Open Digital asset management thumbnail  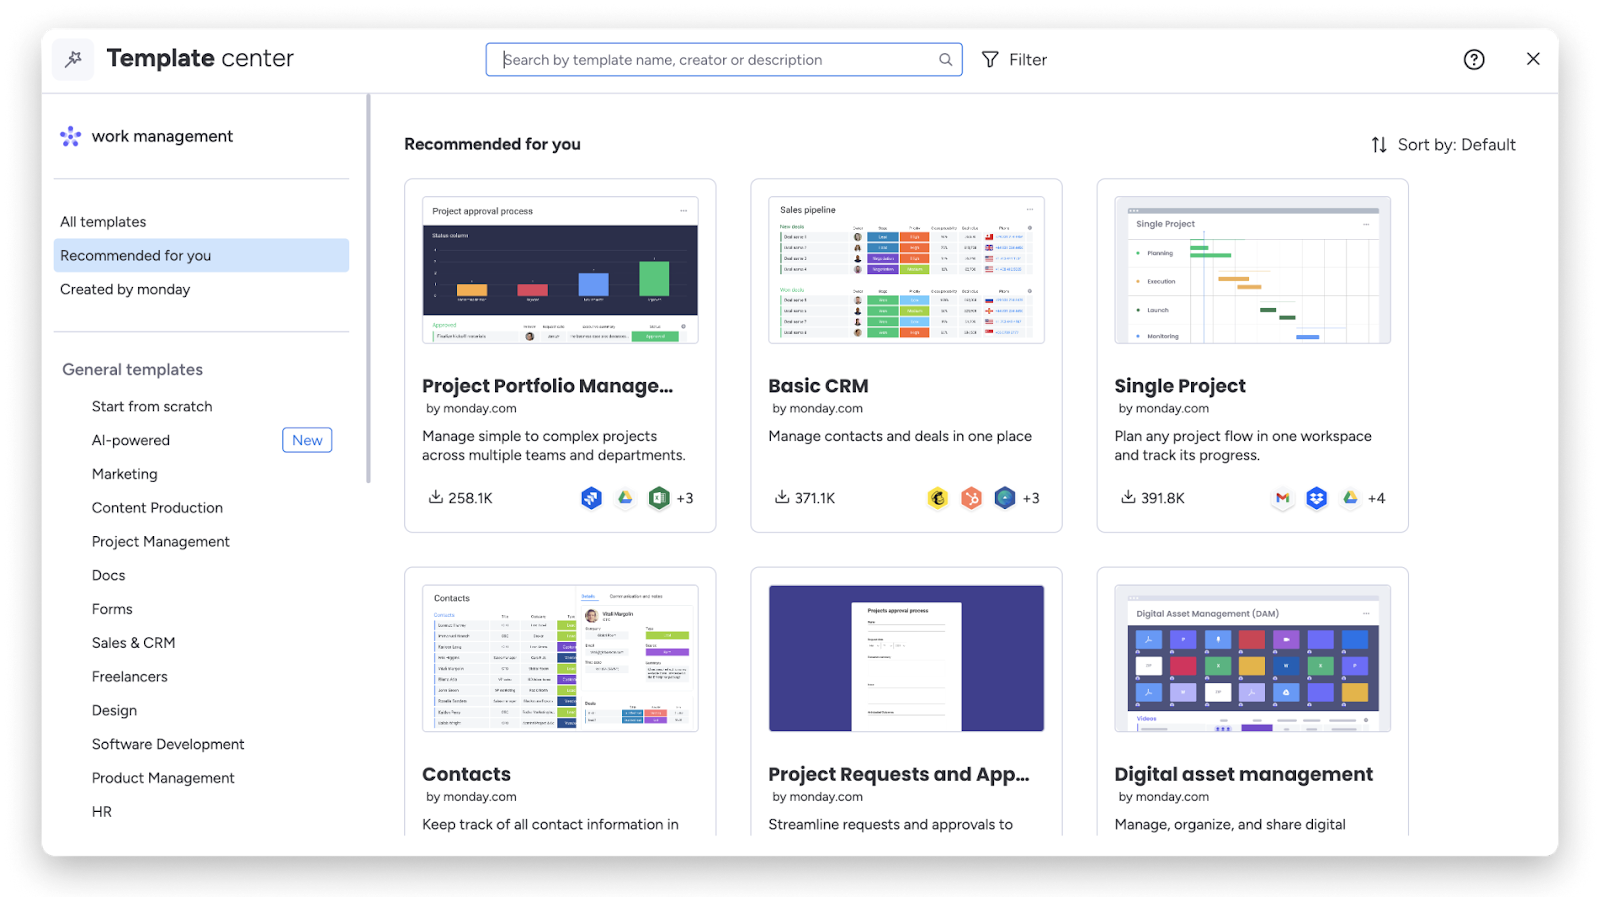click(1252, 658)
